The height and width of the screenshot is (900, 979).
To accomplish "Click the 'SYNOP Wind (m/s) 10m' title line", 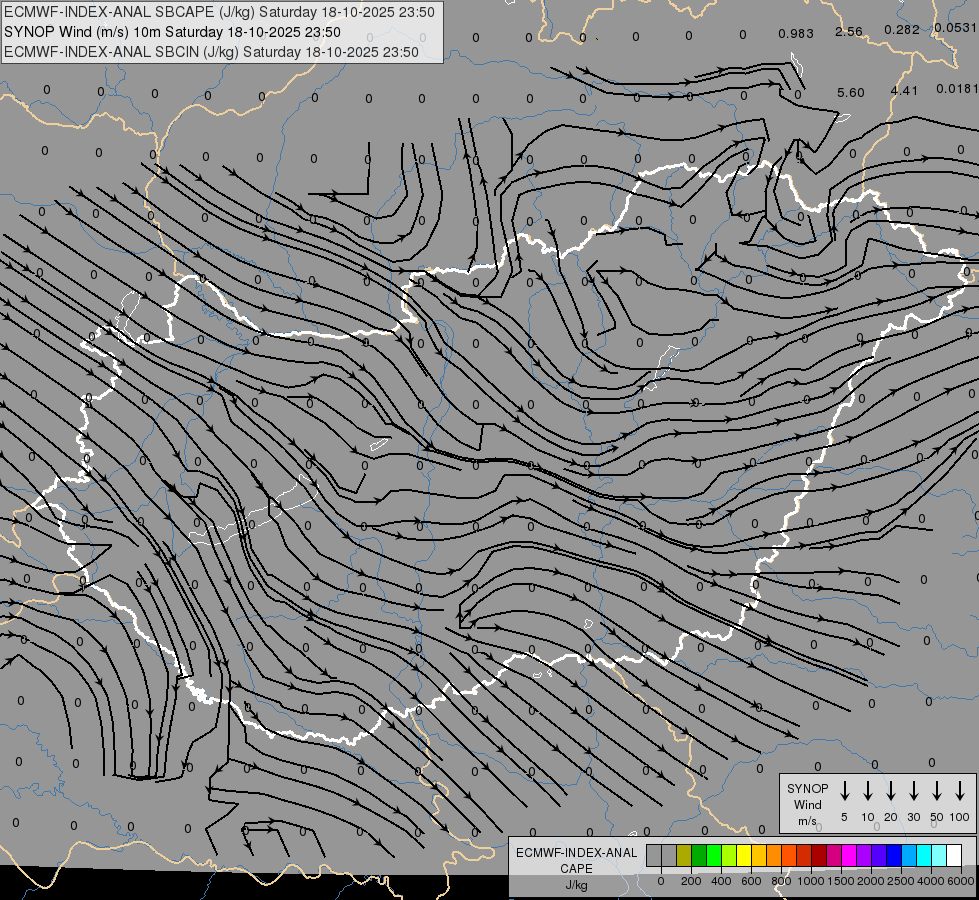I will tap(172, 32).
